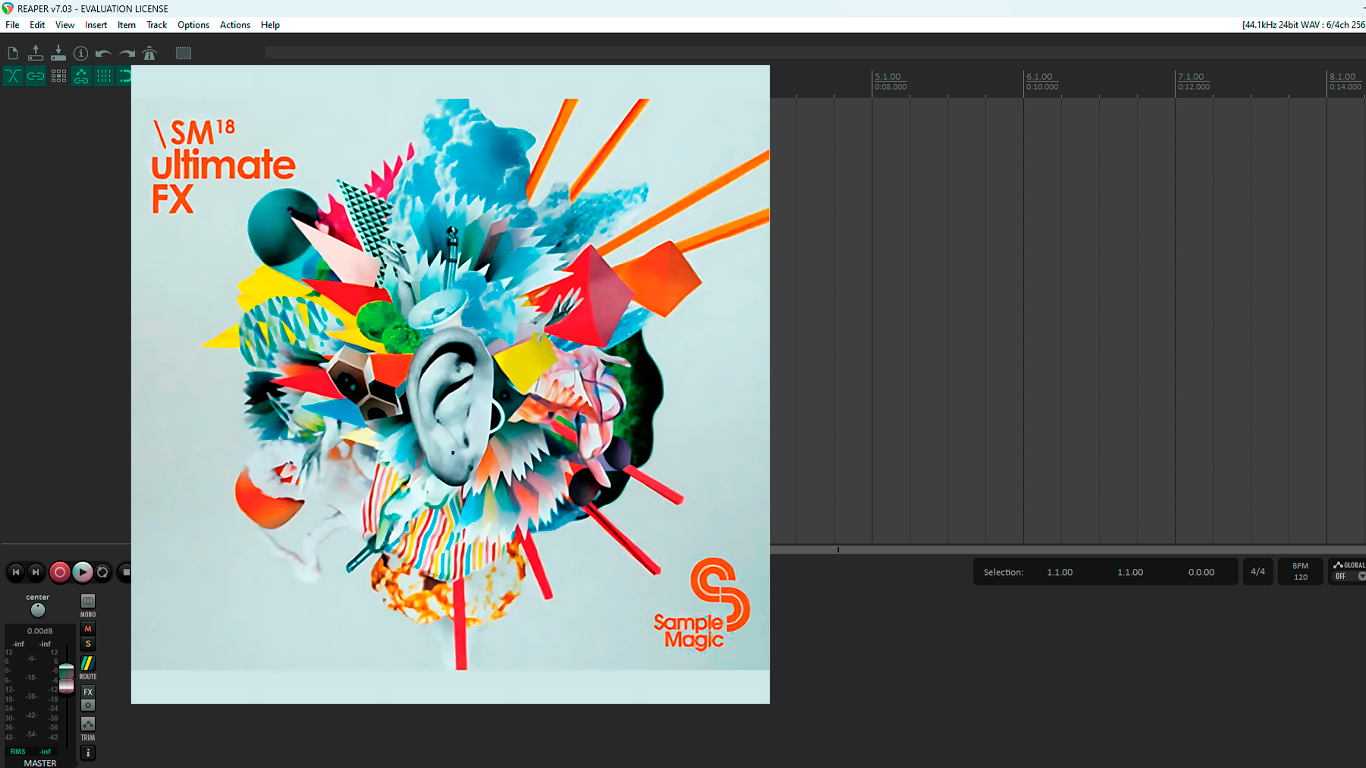Open the Item menu

(127, 25)
